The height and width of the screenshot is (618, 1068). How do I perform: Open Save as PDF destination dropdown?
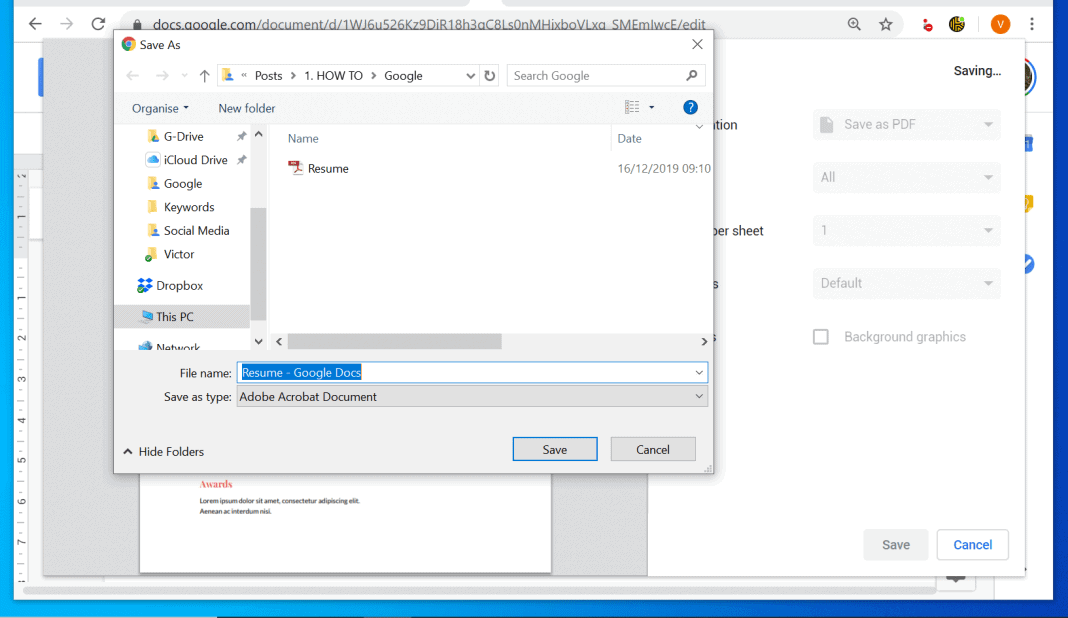(x=907, y=125)
